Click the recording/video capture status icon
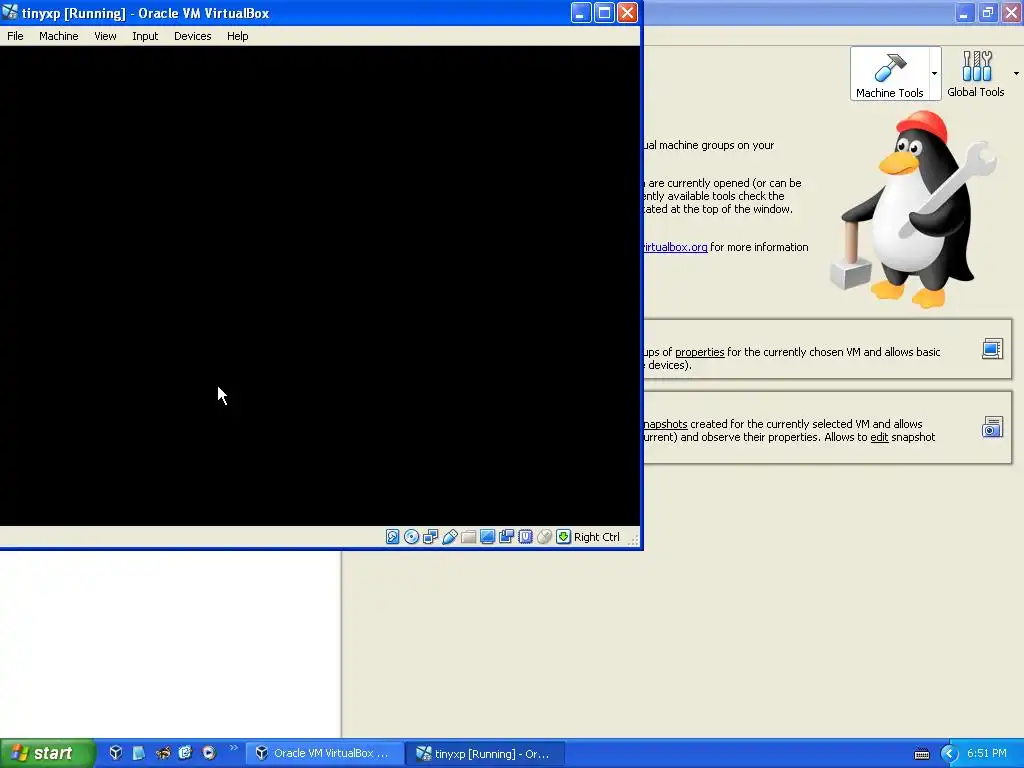 coord(506,537)
